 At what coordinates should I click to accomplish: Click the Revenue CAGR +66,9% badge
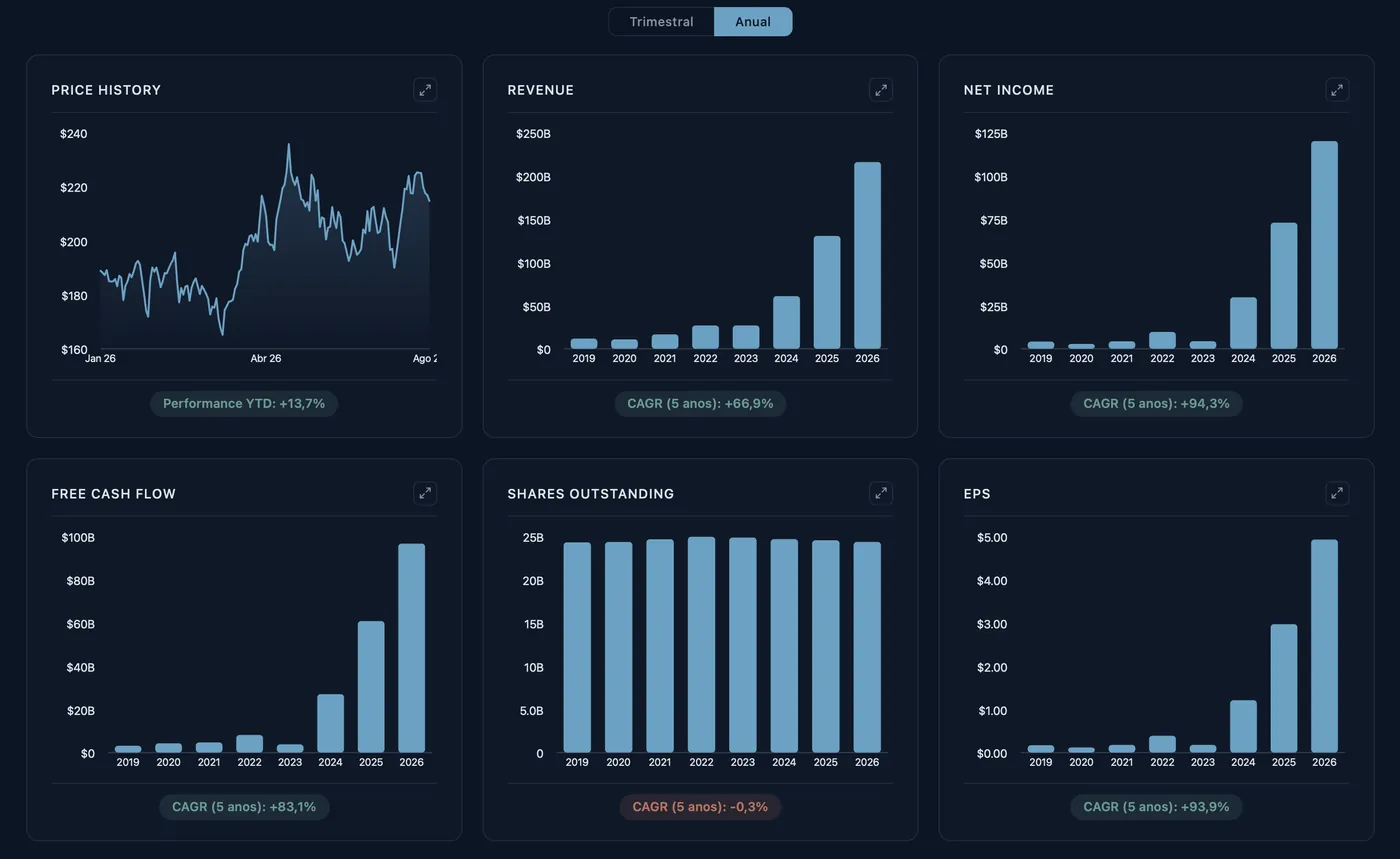(x=700, y=404)
